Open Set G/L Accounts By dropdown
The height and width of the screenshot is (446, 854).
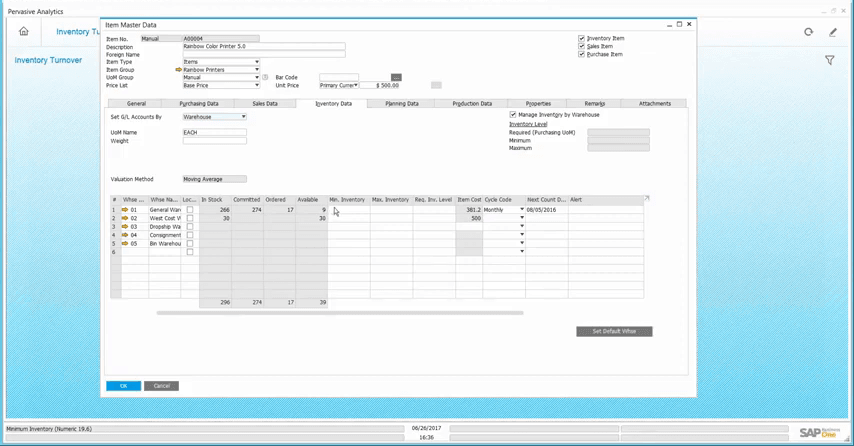(243, 117)
